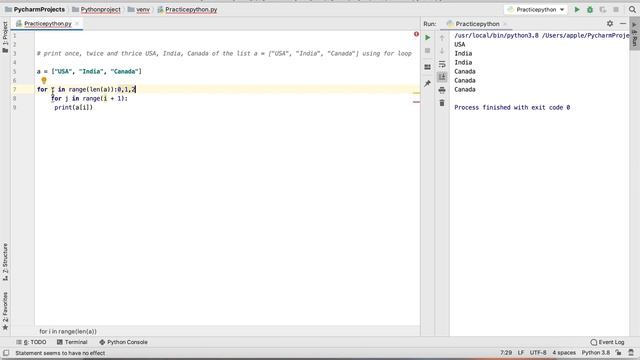Screen dimensions: 640x360
Task: Close the Practicepython run tab
Action: pos(505,24)
